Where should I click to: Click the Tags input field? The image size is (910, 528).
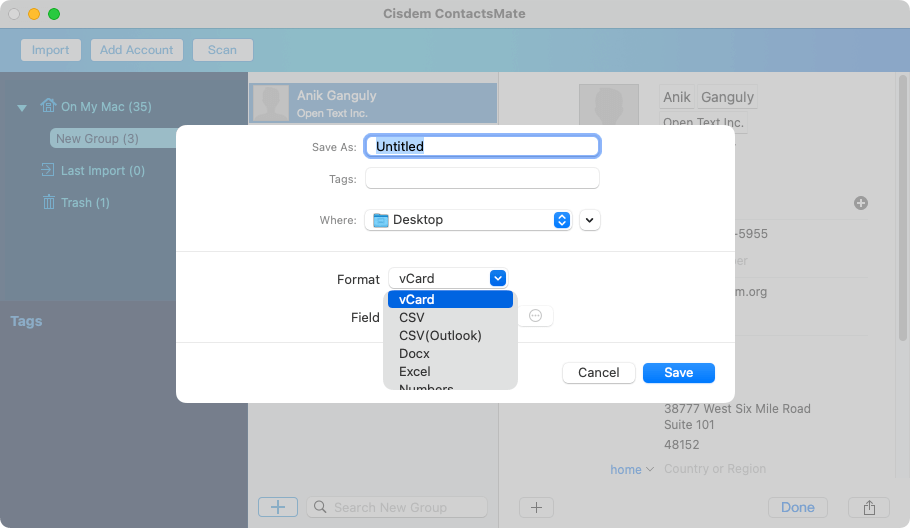click(482, 178)
